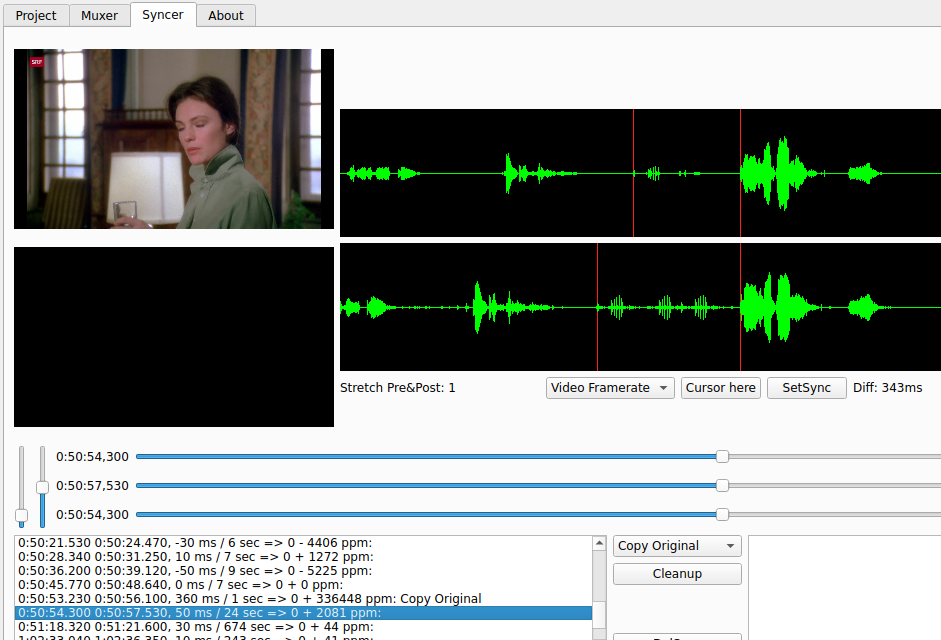Click the sync list scrollbar thumb
The height and width of the screenshot is (640, 941).
point(599,615)
